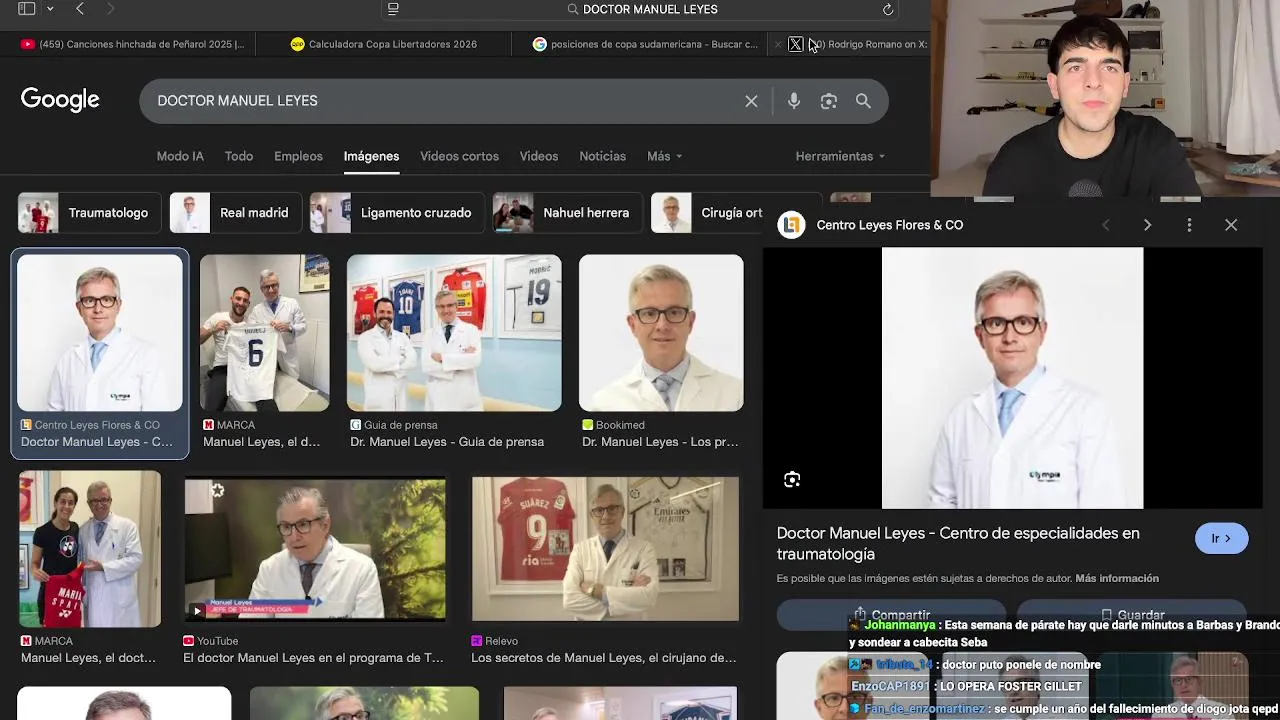Open Relevo image with Suarez 9 jersey
The image size is (1280, 720).
coord(605,549)
